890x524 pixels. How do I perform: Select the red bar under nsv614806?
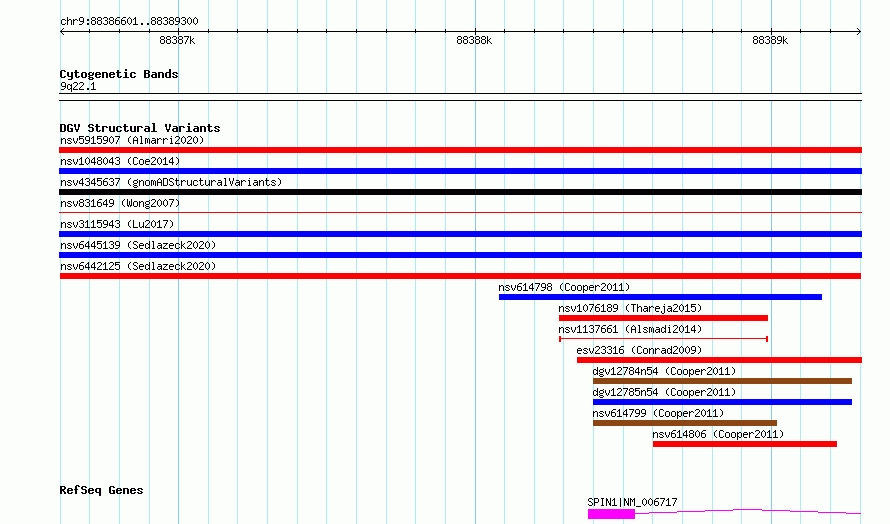745,444
